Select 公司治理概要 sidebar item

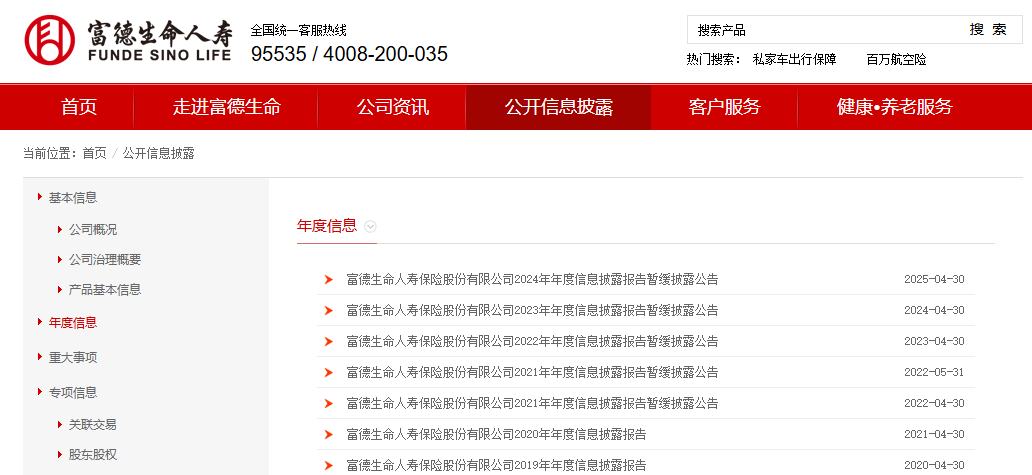click(105, 260)
